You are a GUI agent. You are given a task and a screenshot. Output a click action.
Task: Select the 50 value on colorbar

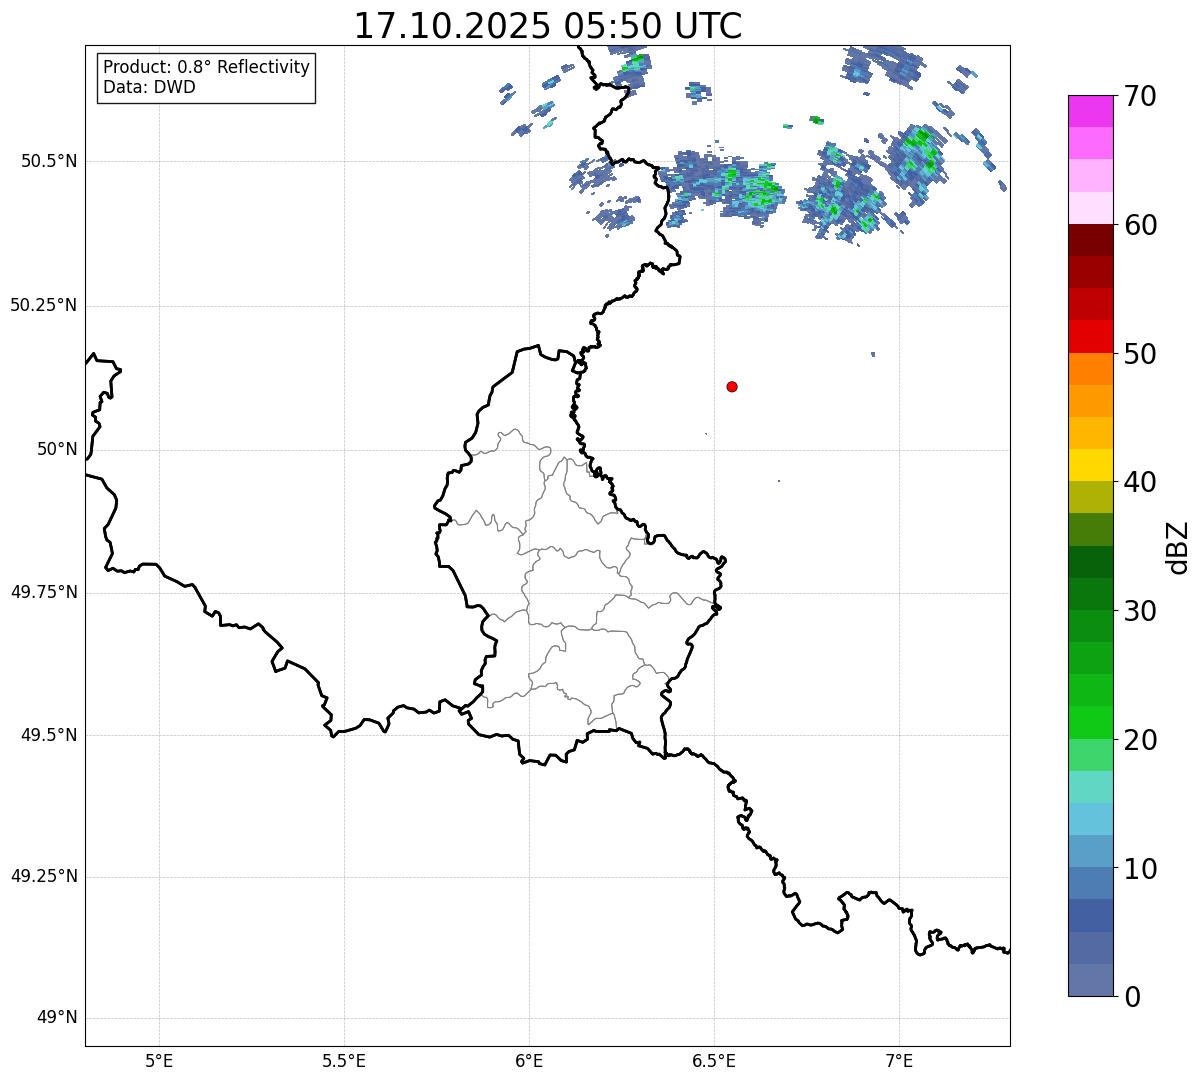click(1140, 354)
